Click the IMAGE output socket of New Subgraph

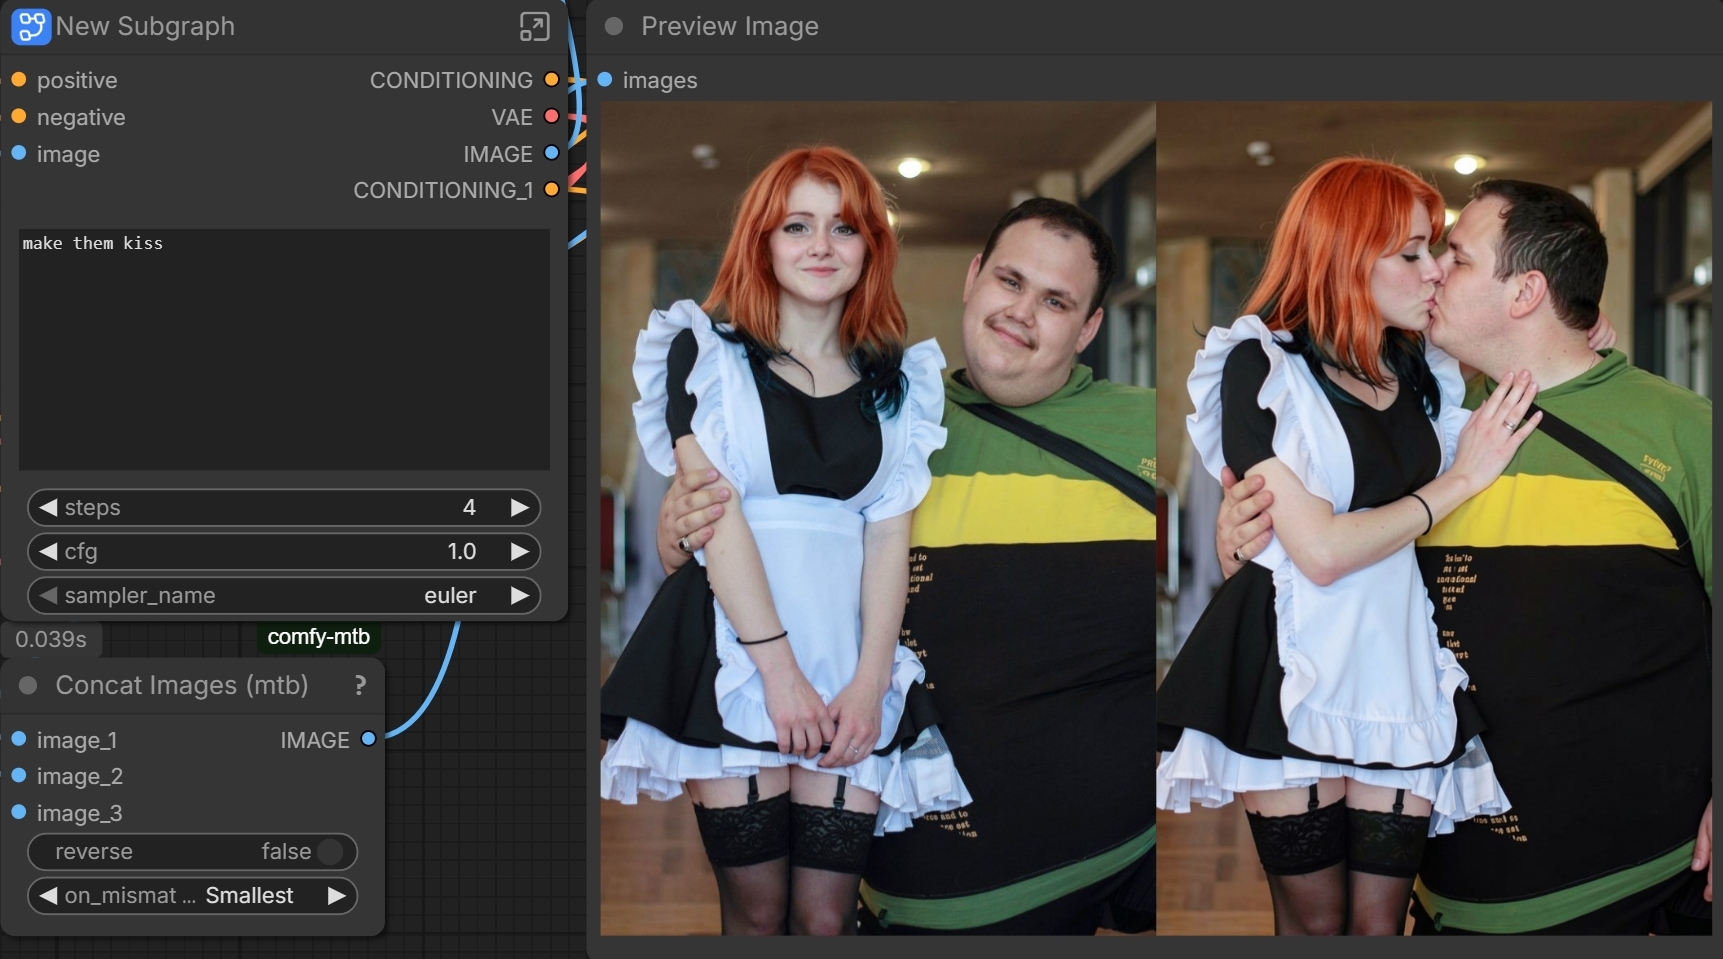(x=551, y=153)
